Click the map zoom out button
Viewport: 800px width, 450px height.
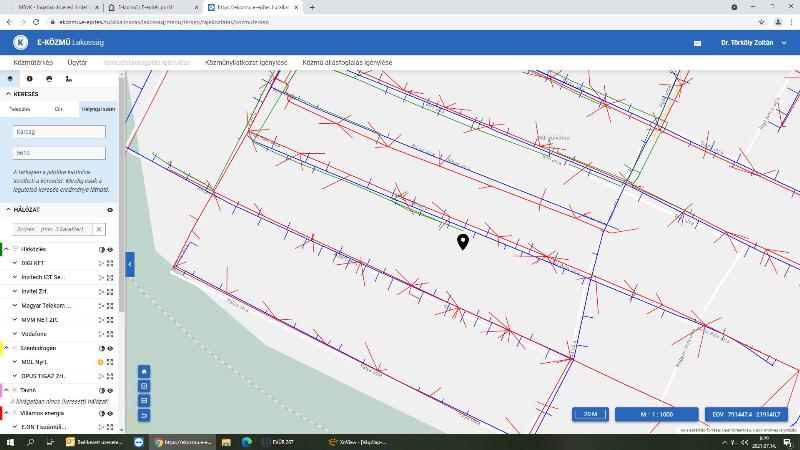coord(144,401)
